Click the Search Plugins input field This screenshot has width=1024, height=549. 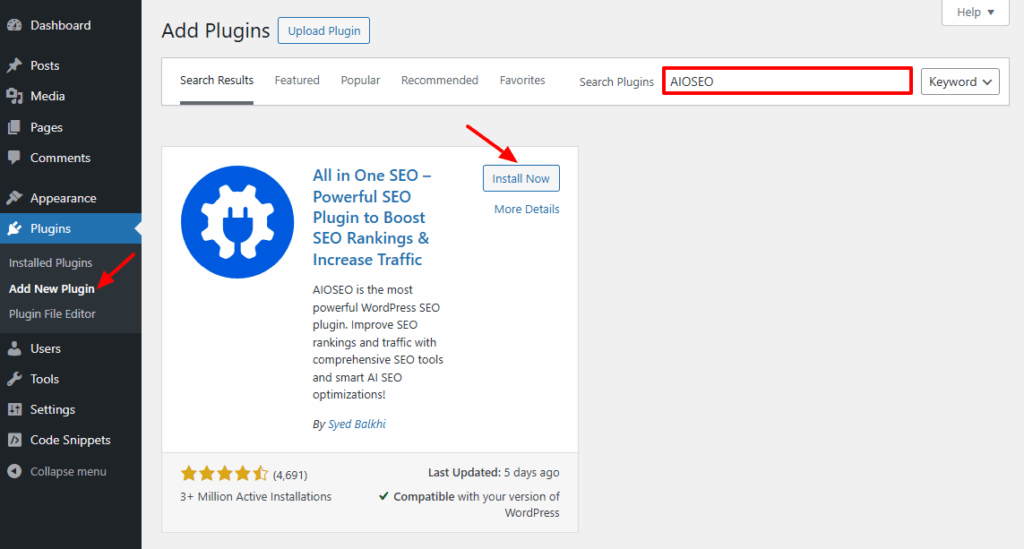pyautogui.click(x=787, y=81)
